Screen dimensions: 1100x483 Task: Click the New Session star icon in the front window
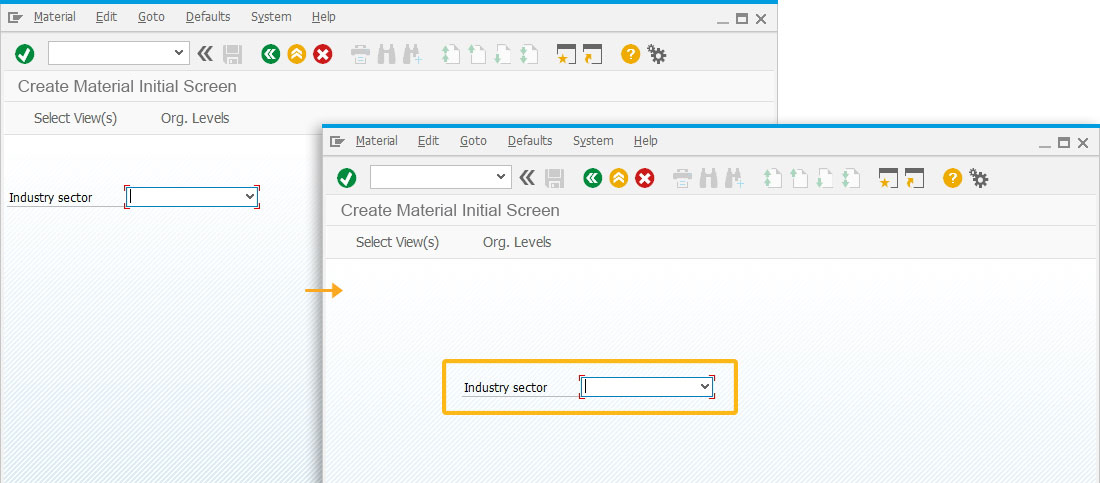click(888, 178)
